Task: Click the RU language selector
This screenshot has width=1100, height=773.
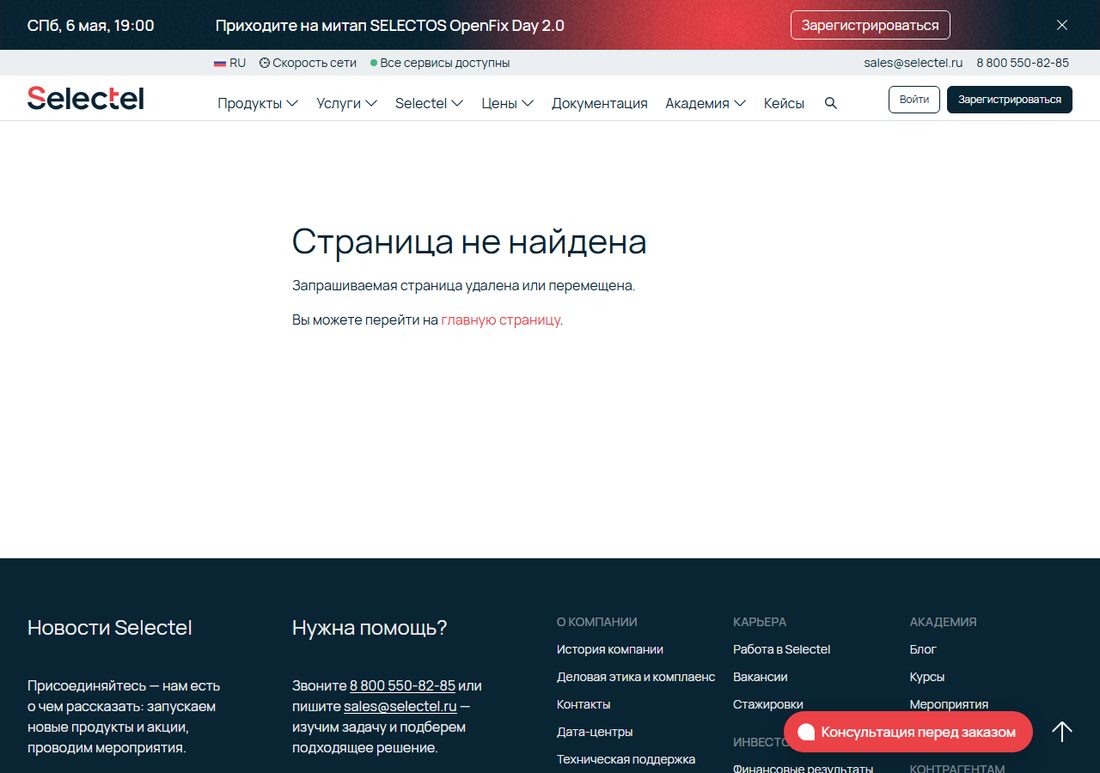Action: pos(230,63)
